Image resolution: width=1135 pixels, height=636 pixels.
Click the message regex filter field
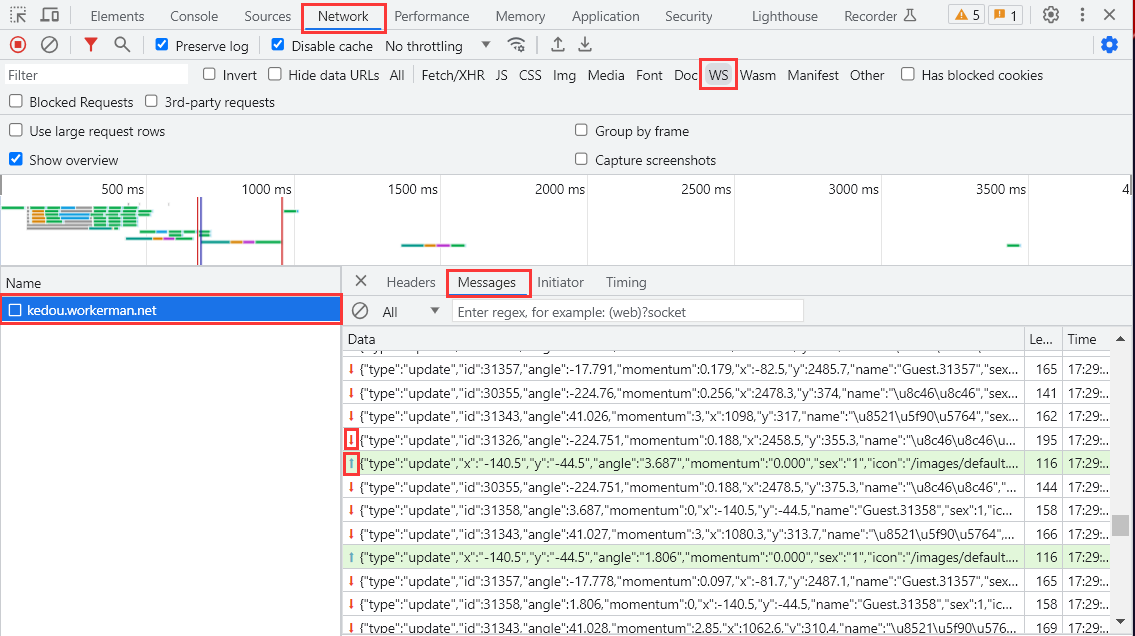[x=628, y=312]
